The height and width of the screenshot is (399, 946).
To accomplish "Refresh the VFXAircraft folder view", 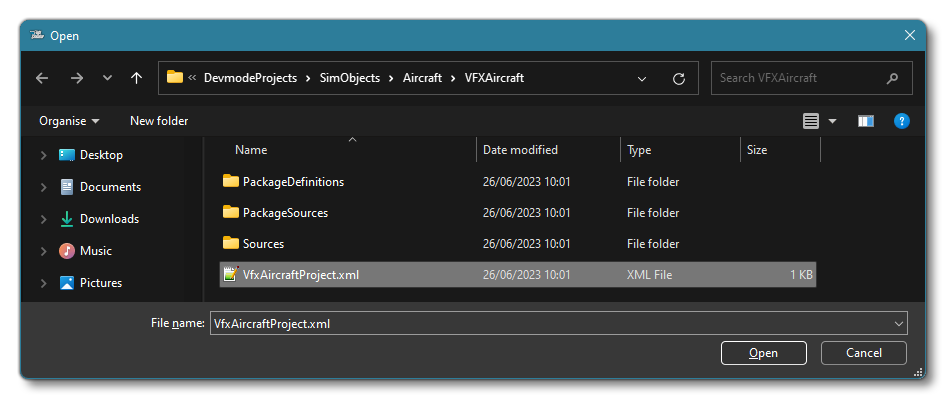I will pyautogui.click(x=679, y=78).
